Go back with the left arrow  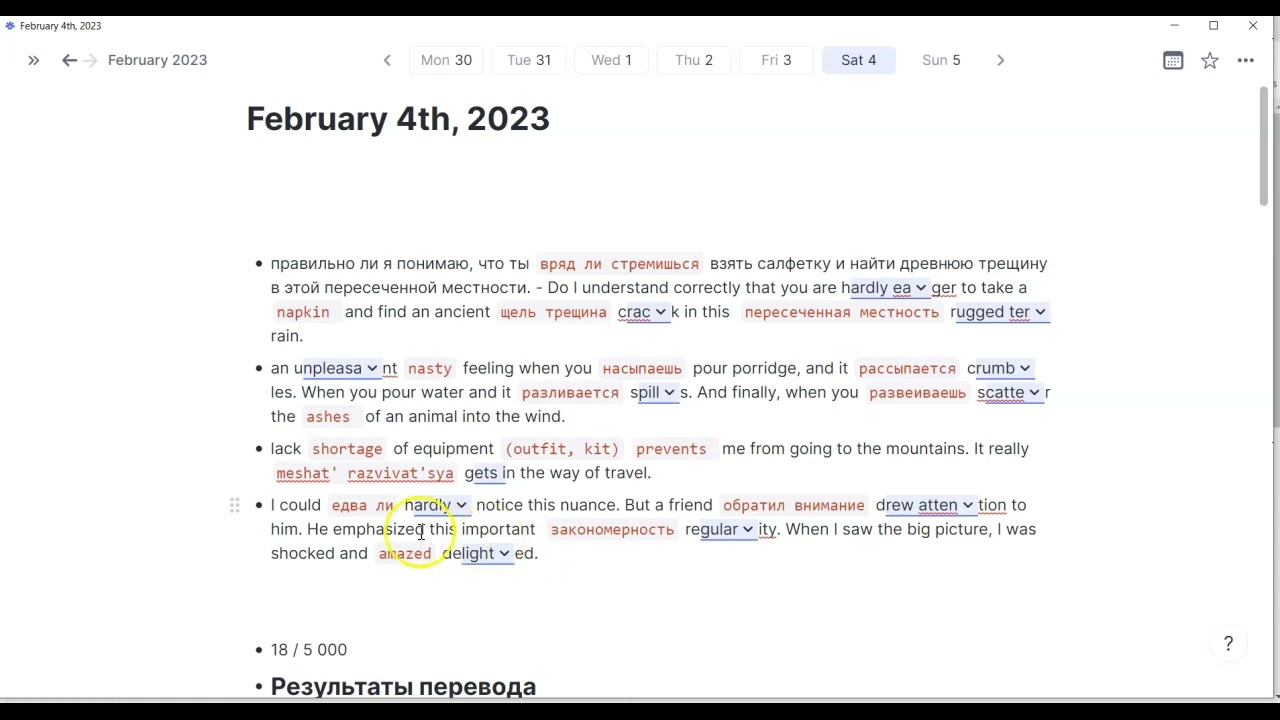click(x=69, y=61)
